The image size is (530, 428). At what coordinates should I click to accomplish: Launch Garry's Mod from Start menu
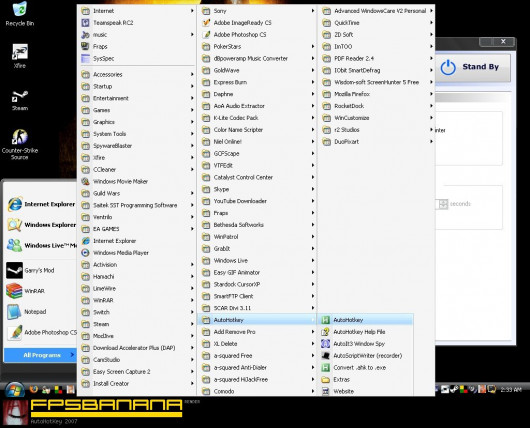(x=30, y=270)
